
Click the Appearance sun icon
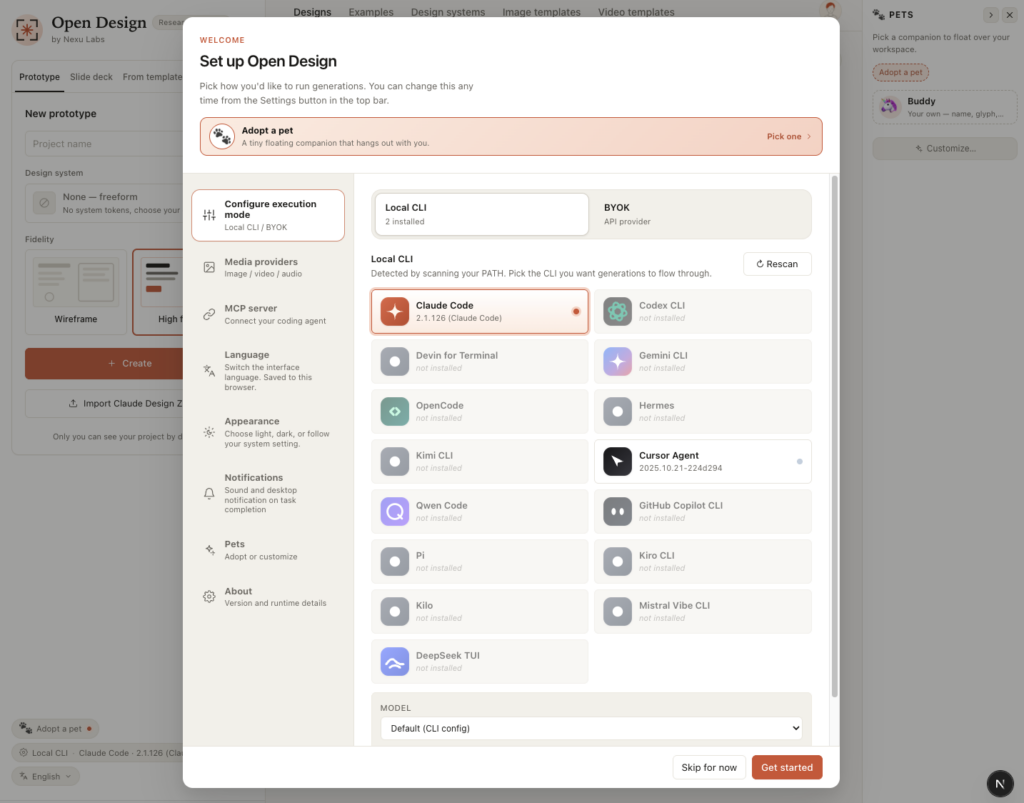coord(209,432)
